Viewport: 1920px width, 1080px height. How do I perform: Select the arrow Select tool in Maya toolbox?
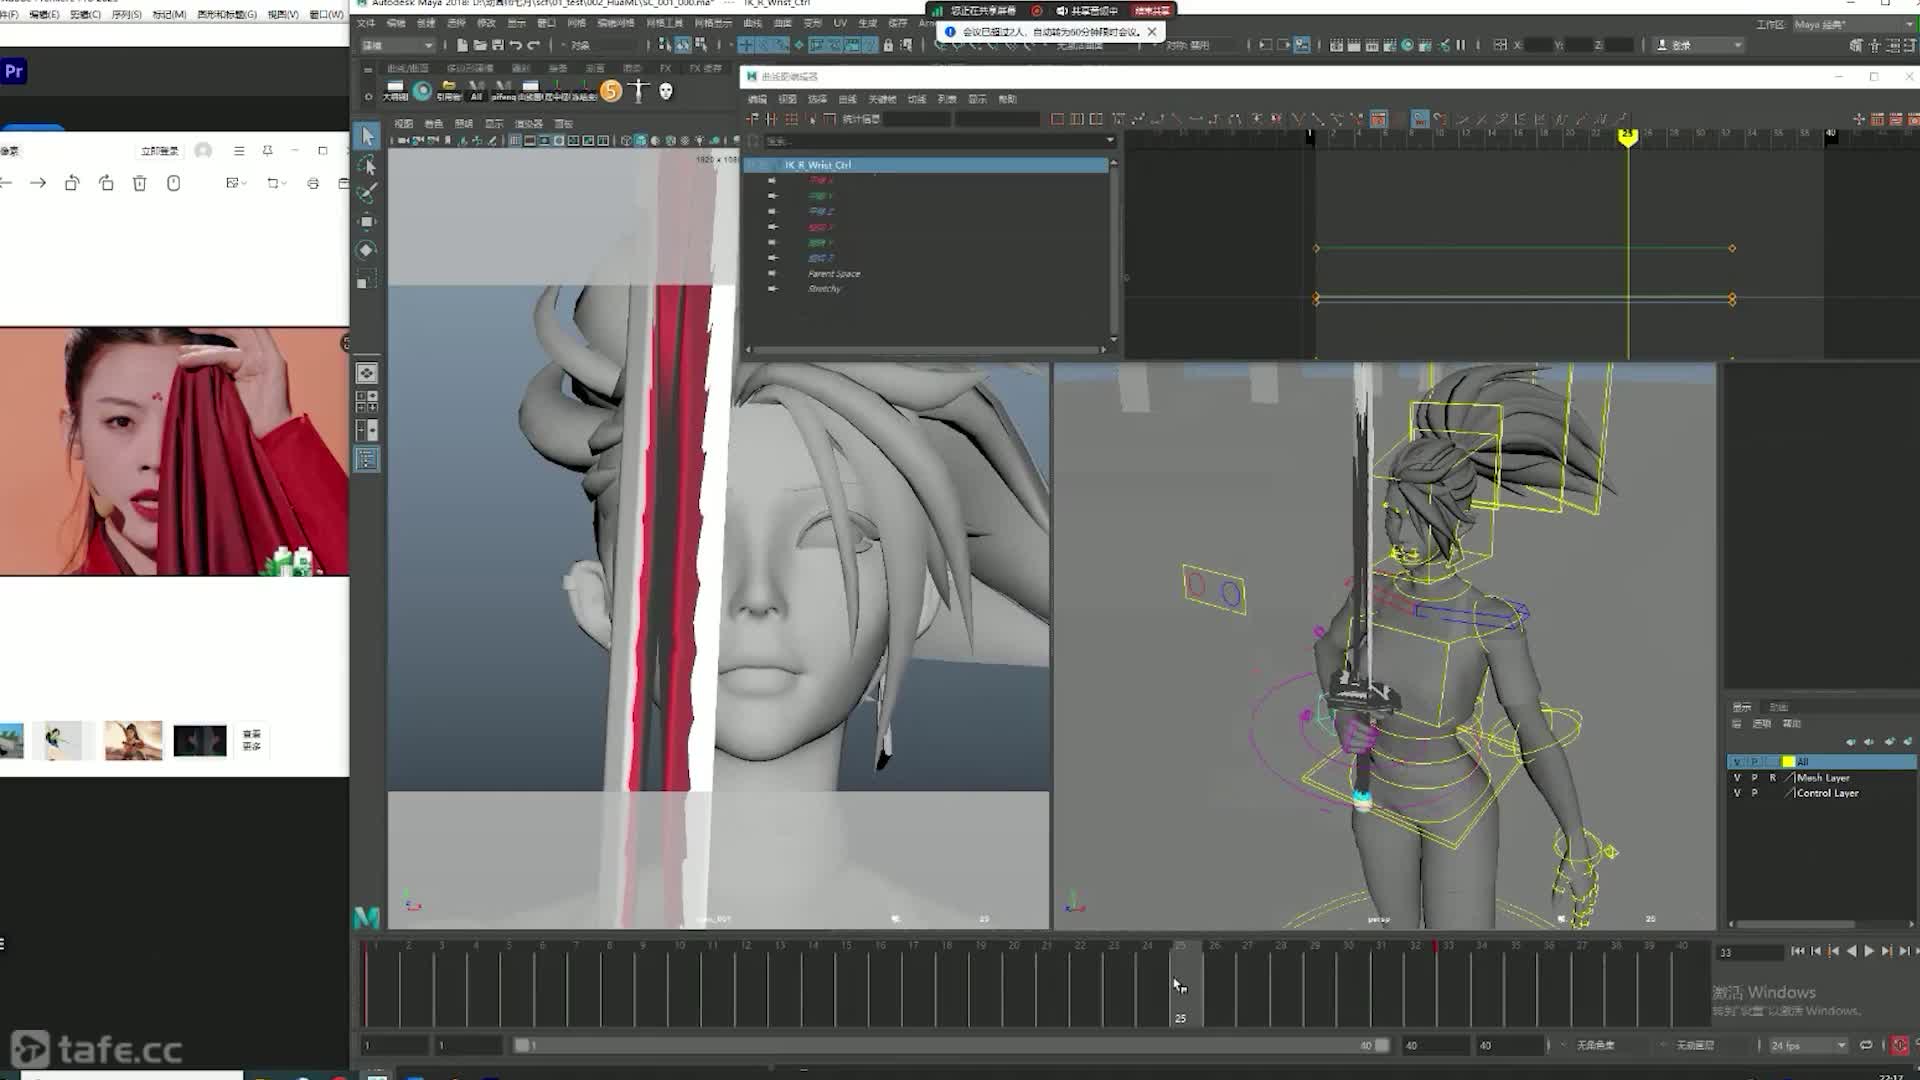(x=367, y=135)
